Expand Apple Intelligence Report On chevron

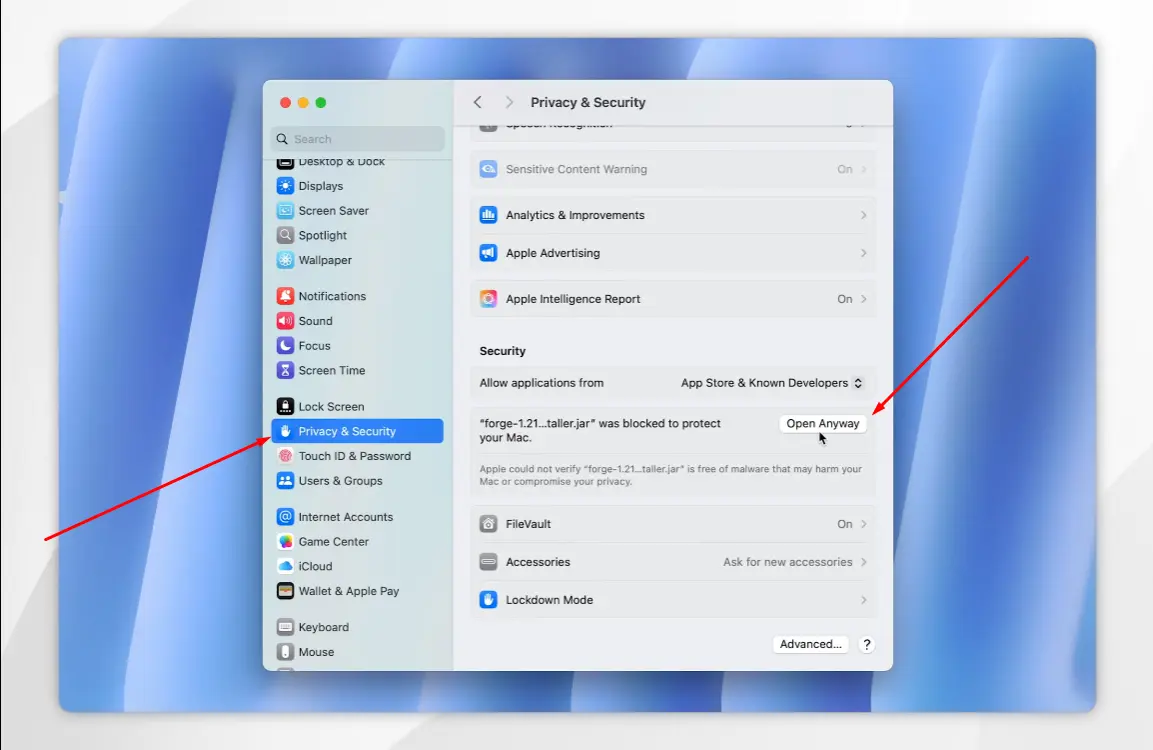point(863,299)
